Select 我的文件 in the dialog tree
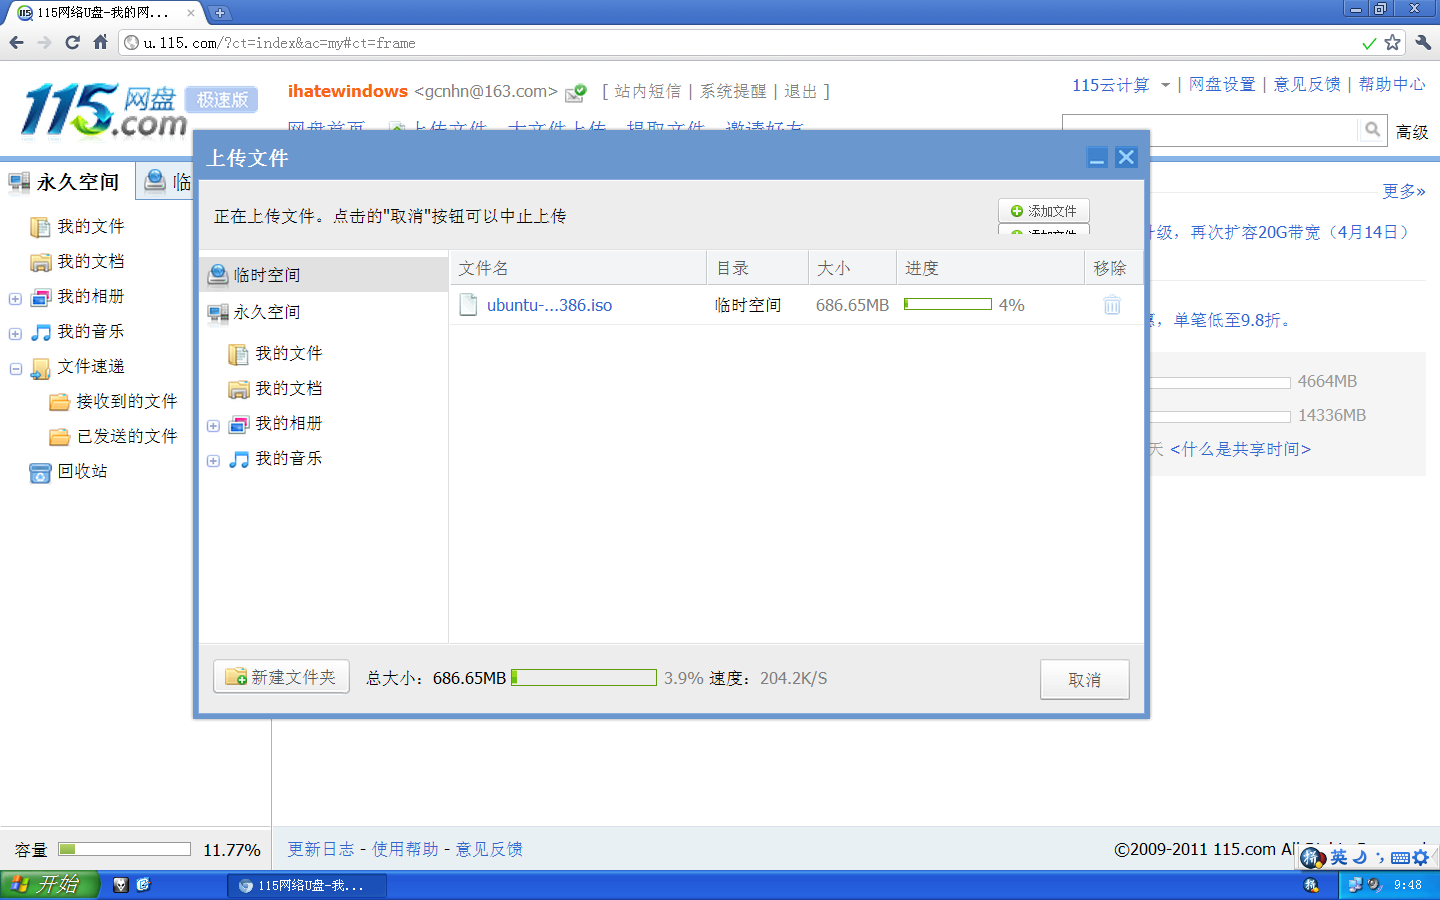The width and height of the screenshot is (1440, 900). (288, 353)
